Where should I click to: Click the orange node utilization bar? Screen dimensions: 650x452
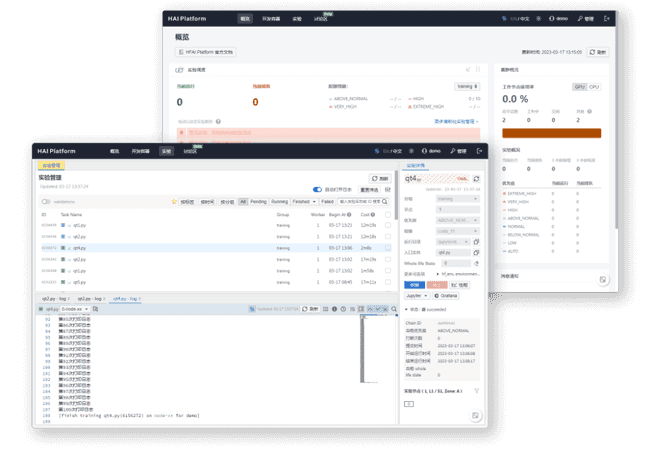[551, 133]
